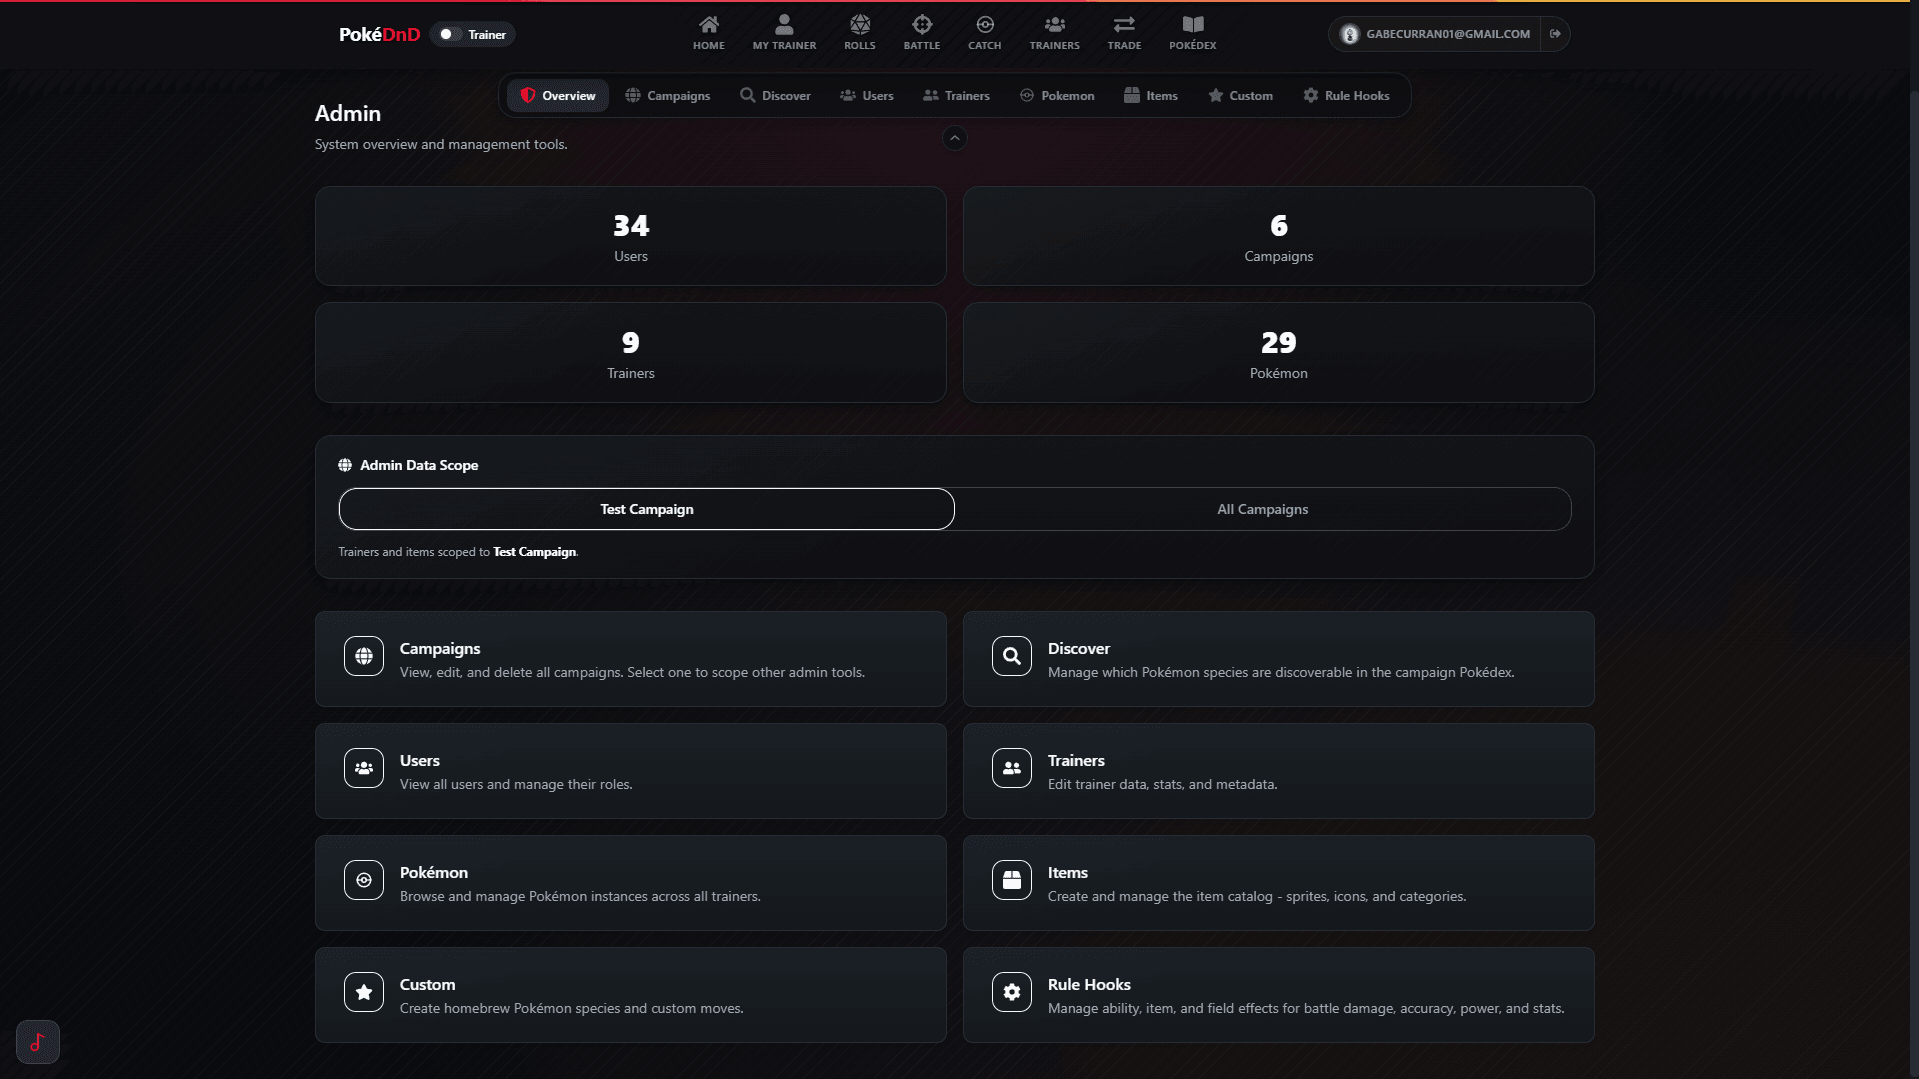The height and width of the screenshot is (1079, 1919).
Task: Click the gear icon in Rule Hooks card
Action: pyautogui.click(x=1012, y=992)
